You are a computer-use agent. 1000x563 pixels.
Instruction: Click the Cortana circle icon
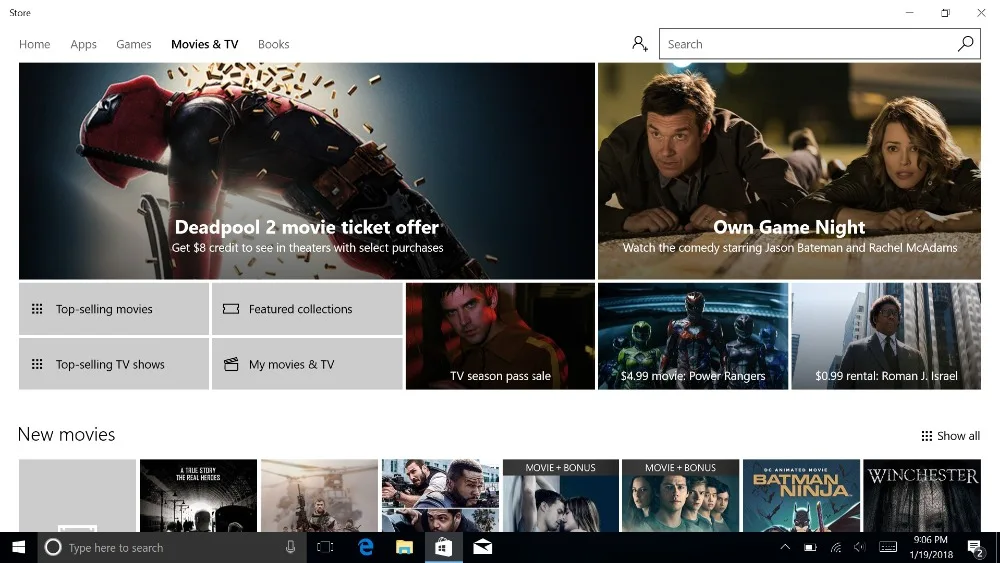(x=53, y=547)
